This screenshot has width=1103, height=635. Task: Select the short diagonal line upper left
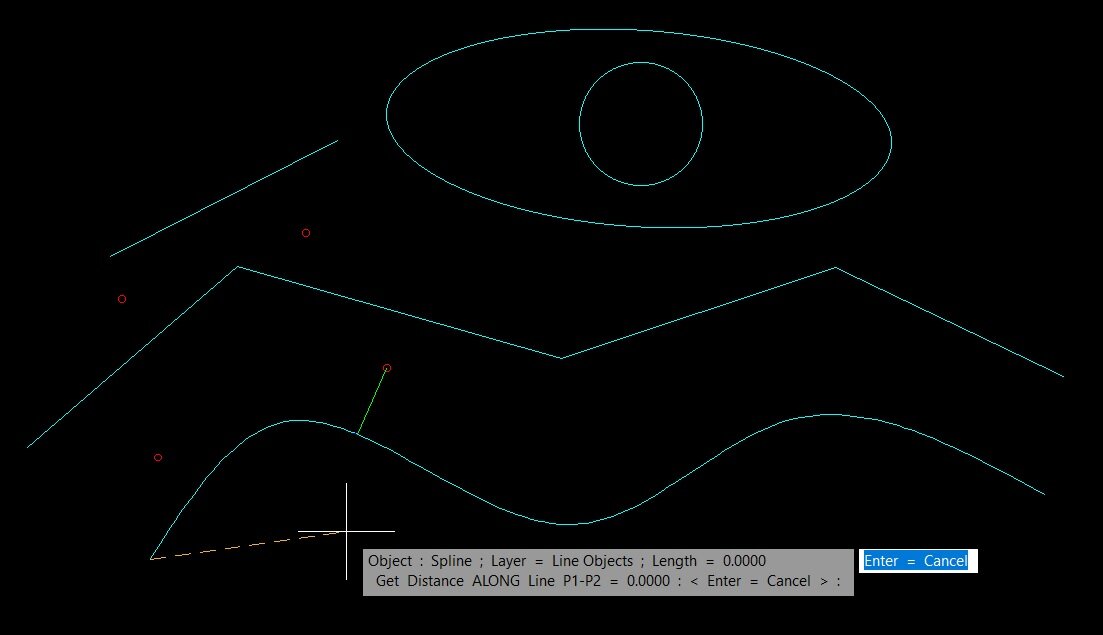[x=224, y=198]
